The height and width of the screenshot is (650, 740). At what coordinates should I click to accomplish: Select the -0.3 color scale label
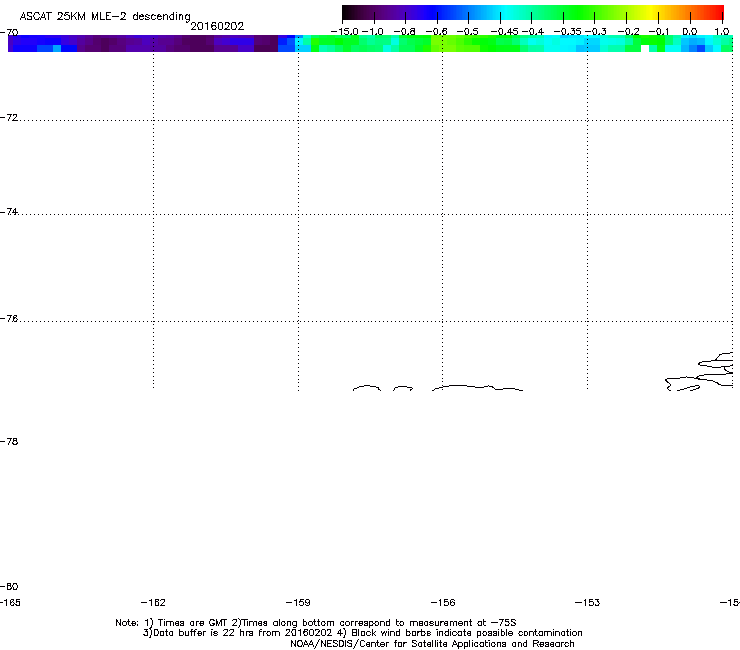coord(596,32)
